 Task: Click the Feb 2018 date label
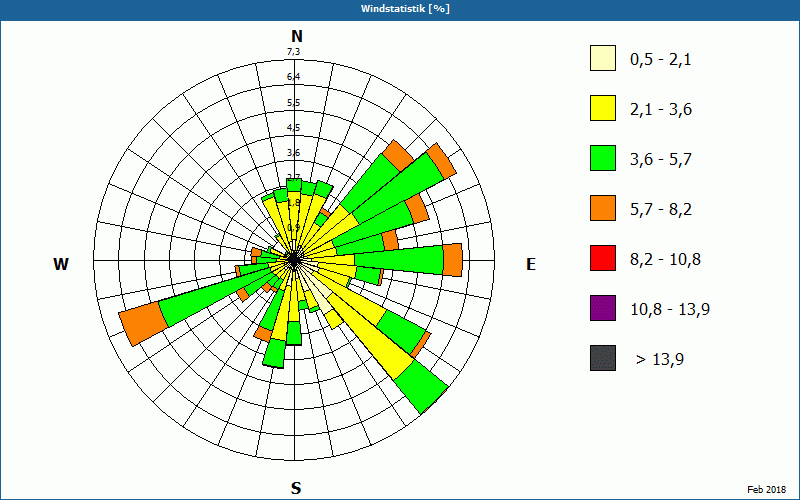coord(767,489)
